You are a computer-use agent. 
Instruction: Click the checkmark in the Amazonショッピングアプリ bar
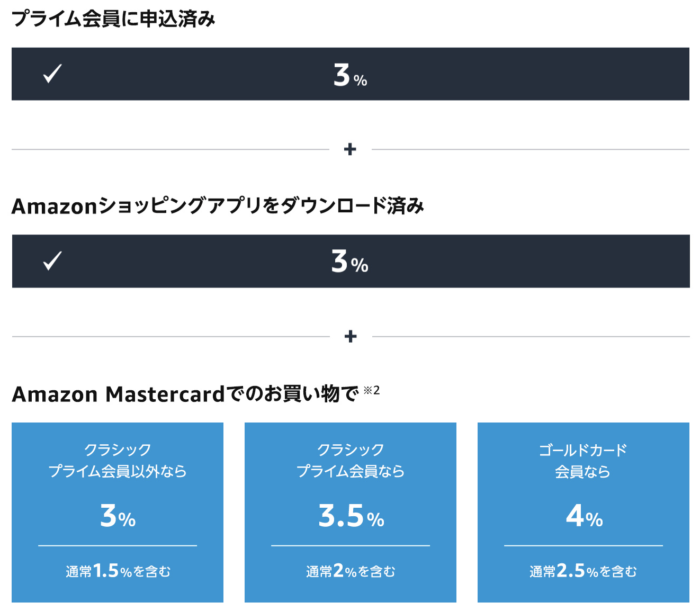53,262
